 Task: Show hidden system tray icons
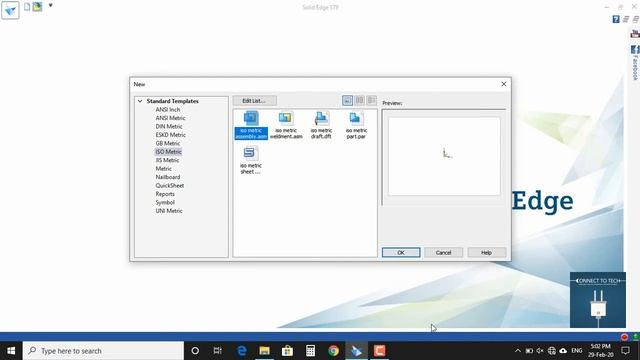(518, 351)
